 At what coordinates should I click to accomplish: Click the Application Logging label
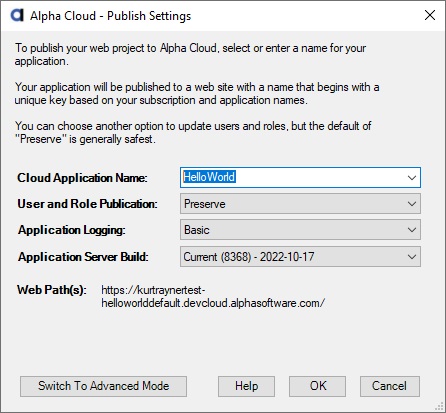pos(72,230)
